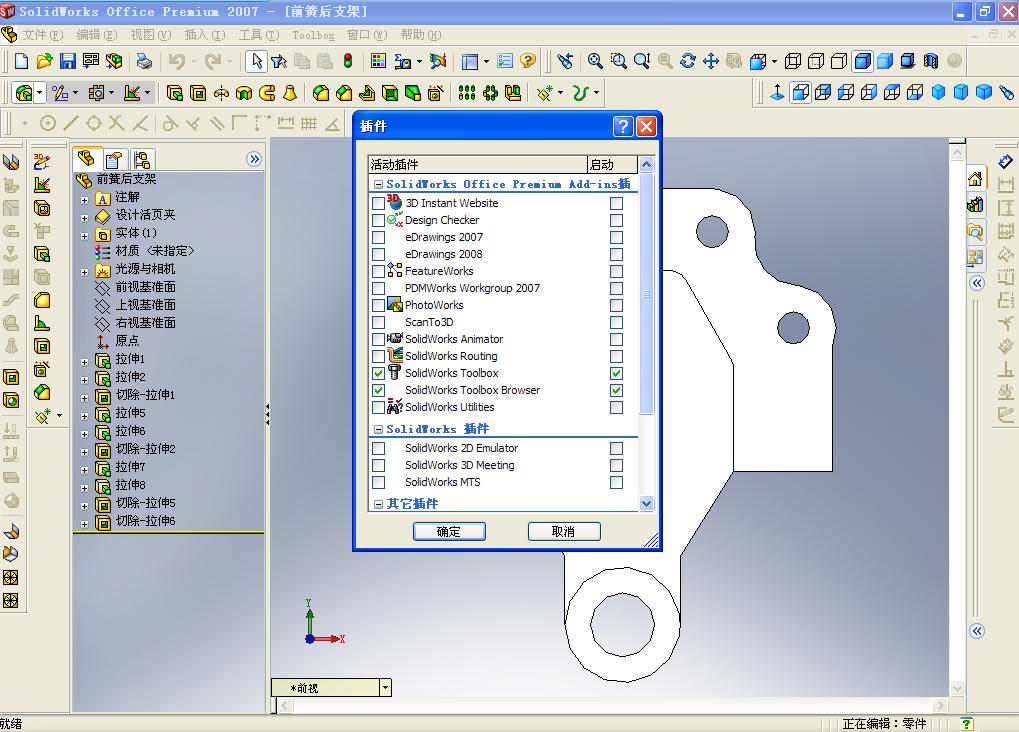Click the Open file folder icon
1019x732 pixels.
pos(44,61)
